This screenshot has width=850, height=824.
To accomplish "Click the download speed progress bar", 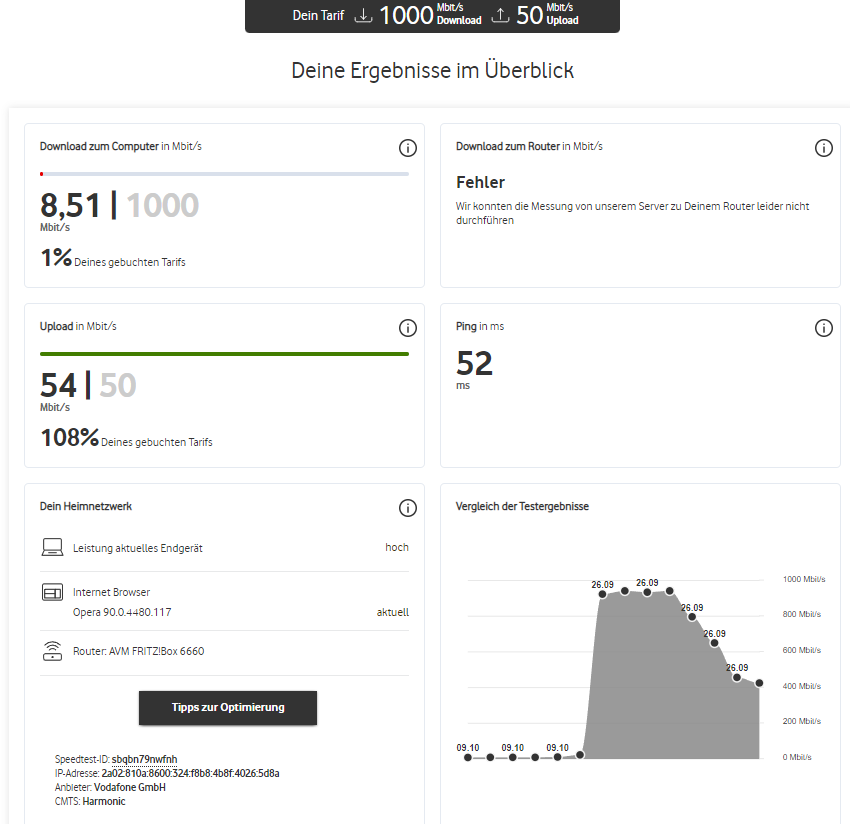I will pos(224,174).
